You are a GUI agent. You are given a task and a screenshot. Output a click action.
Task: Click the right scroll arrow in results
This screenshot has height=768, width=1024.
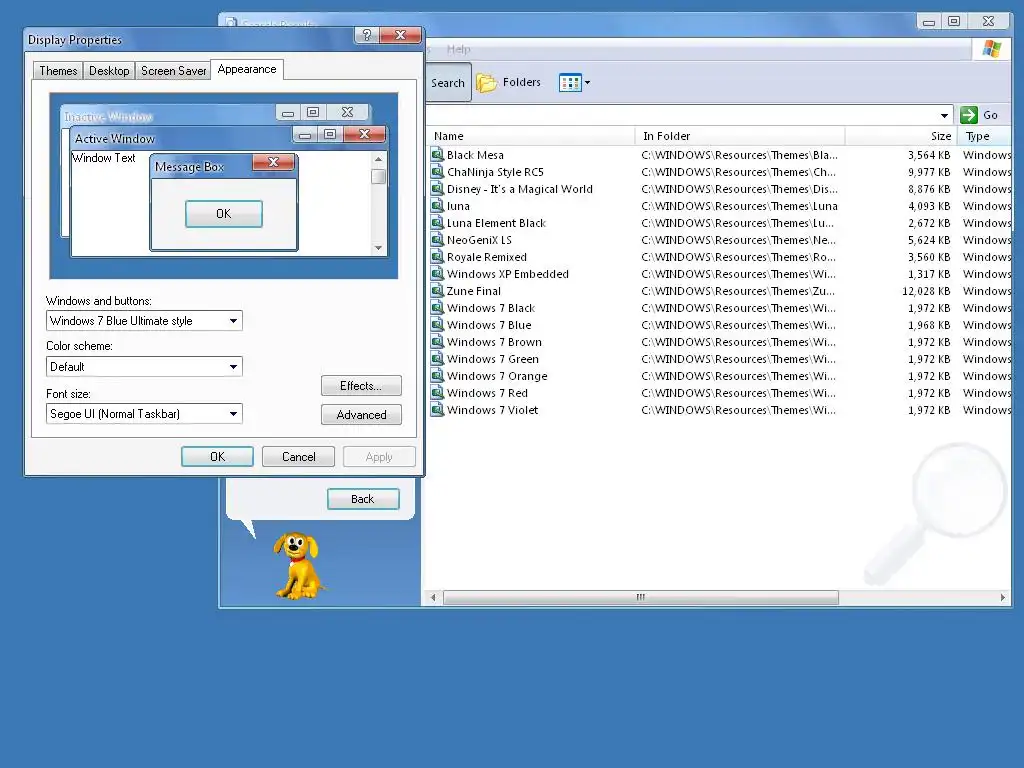(1003, 597)
